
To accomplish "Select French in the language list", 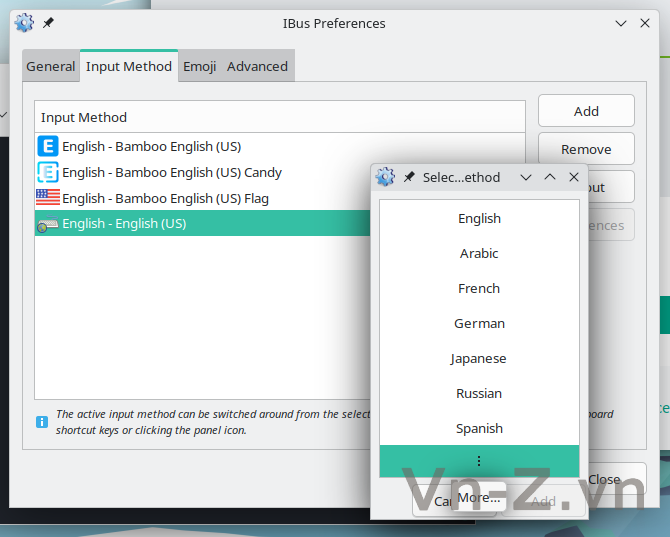I will [479, 288].
